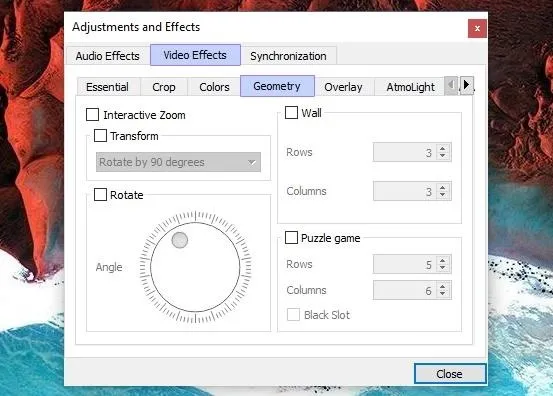Toggle the Black Slot checkbox
Screen dimensions: 553x396
(x=293, y=315)
